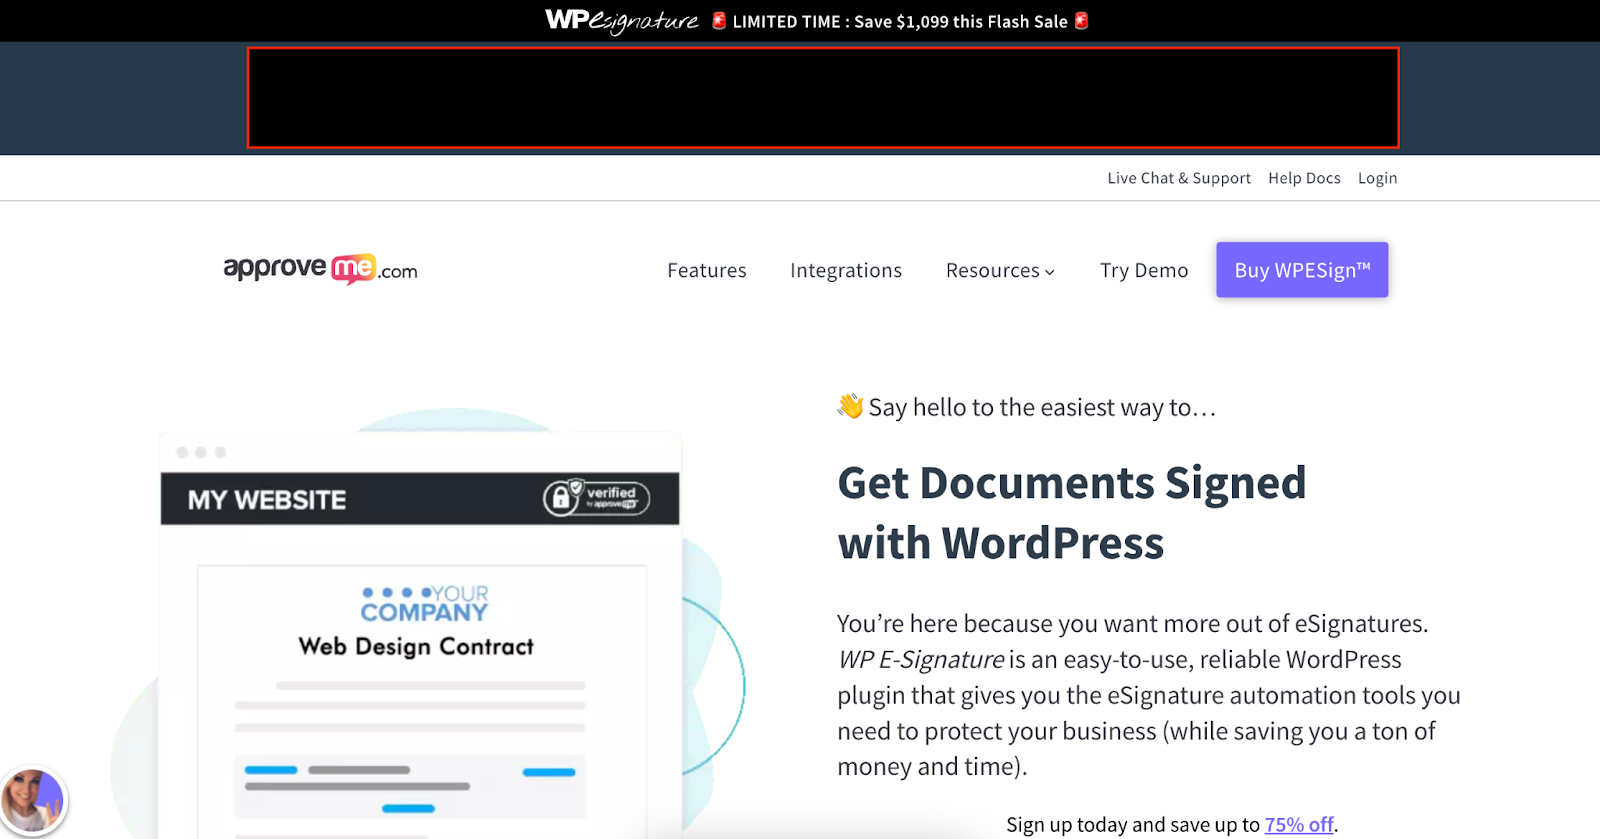
Task: Open the Try Demo page
Action: tap(1144, 270)
